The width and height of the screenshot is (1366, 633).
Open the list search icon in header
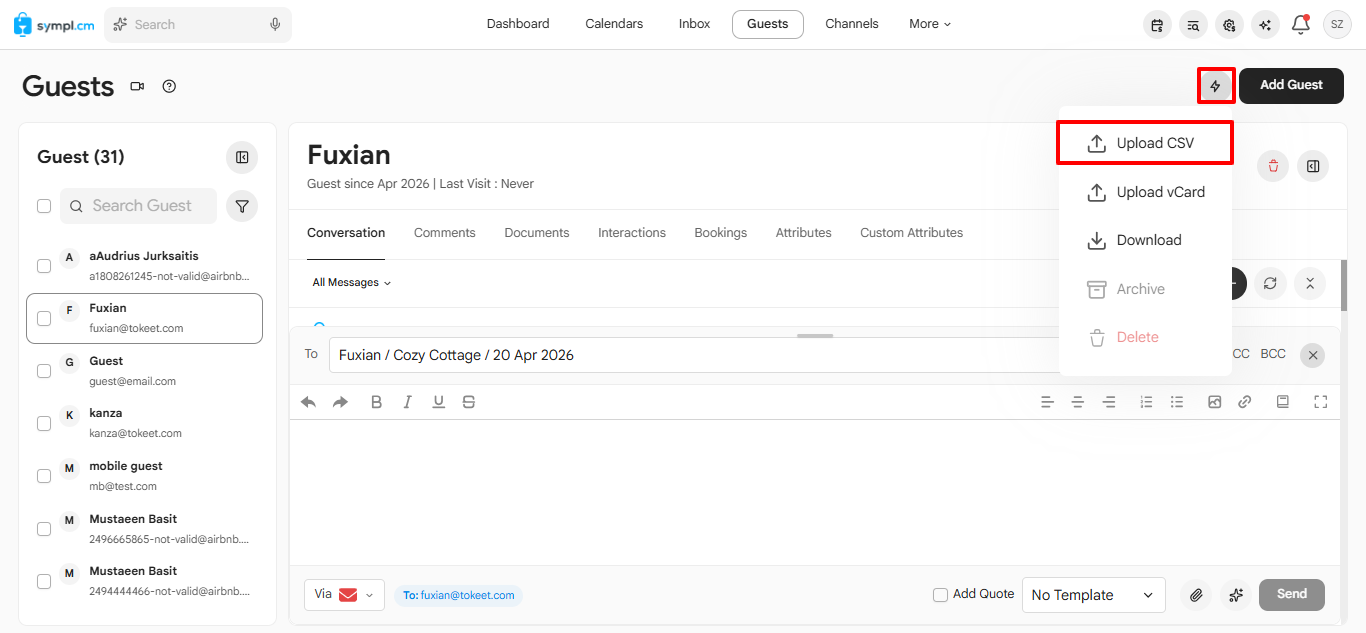pos(1193,25)
